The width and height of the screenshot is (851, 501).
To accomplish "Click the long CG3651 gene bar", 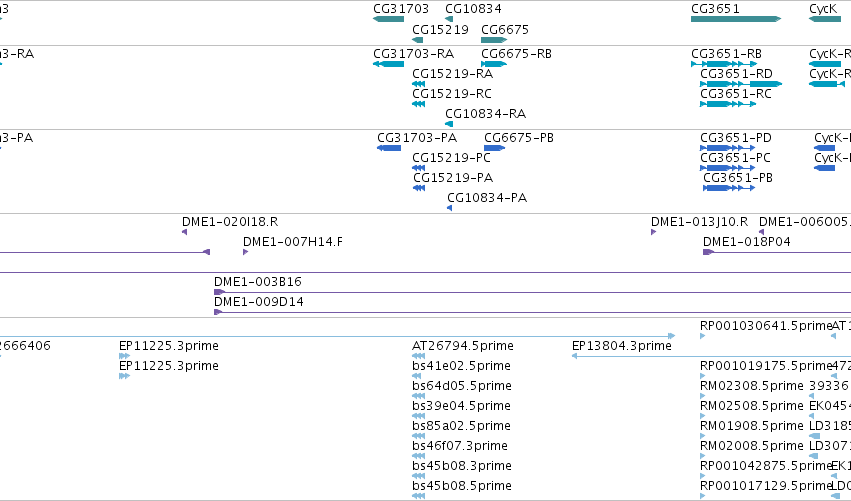I will point(736,19).
